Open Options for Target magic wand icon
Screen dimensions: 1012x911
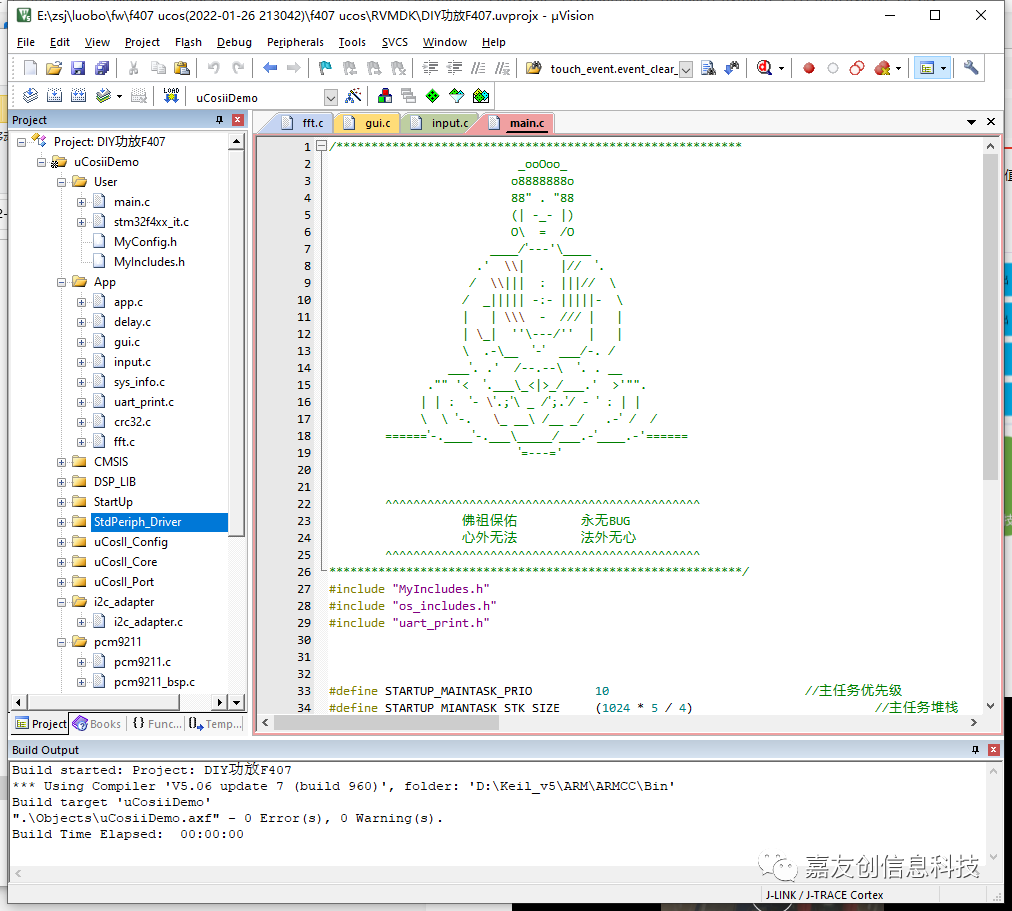pyautogui.click(x=353, y=96)
